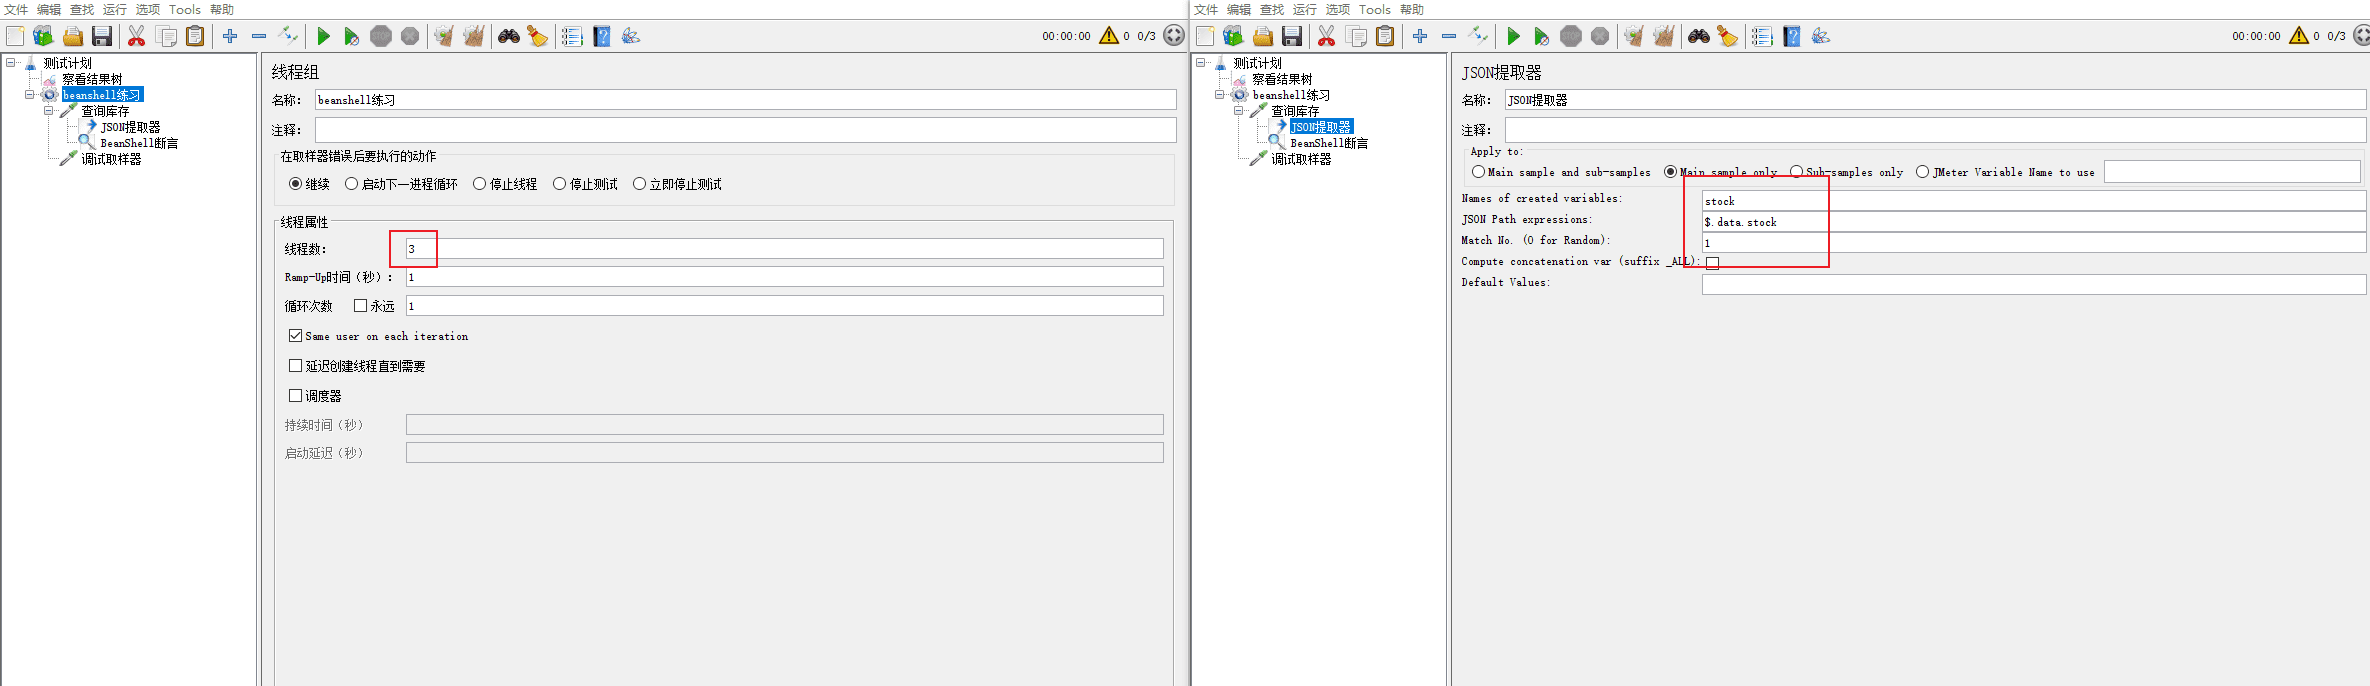Start the test in JSON提取器 window
The height and width of the screenshot is (686, 2370).
[x=1513, y=36]
